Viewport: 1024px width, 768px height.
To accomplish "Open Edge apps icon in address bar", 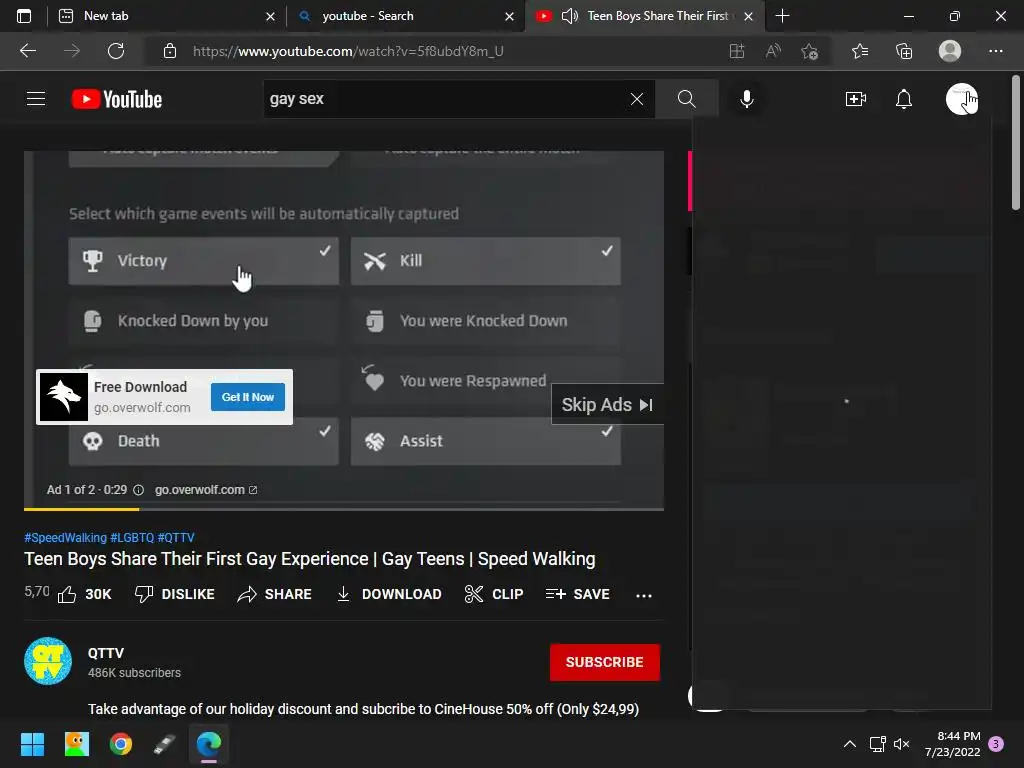I will (x=737, y=51).
